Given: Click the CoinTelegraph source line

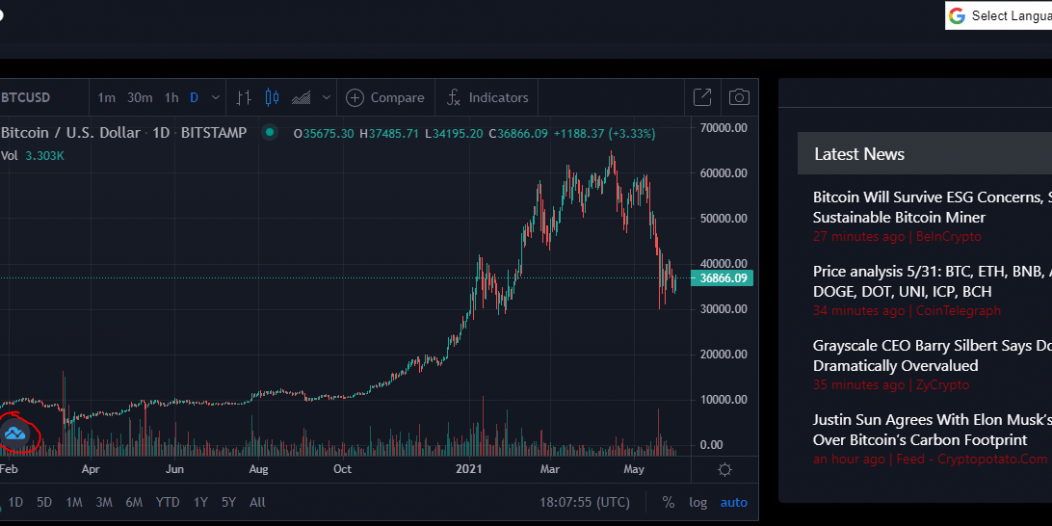Looking at the screenshot, I should (x=907, y=311).
